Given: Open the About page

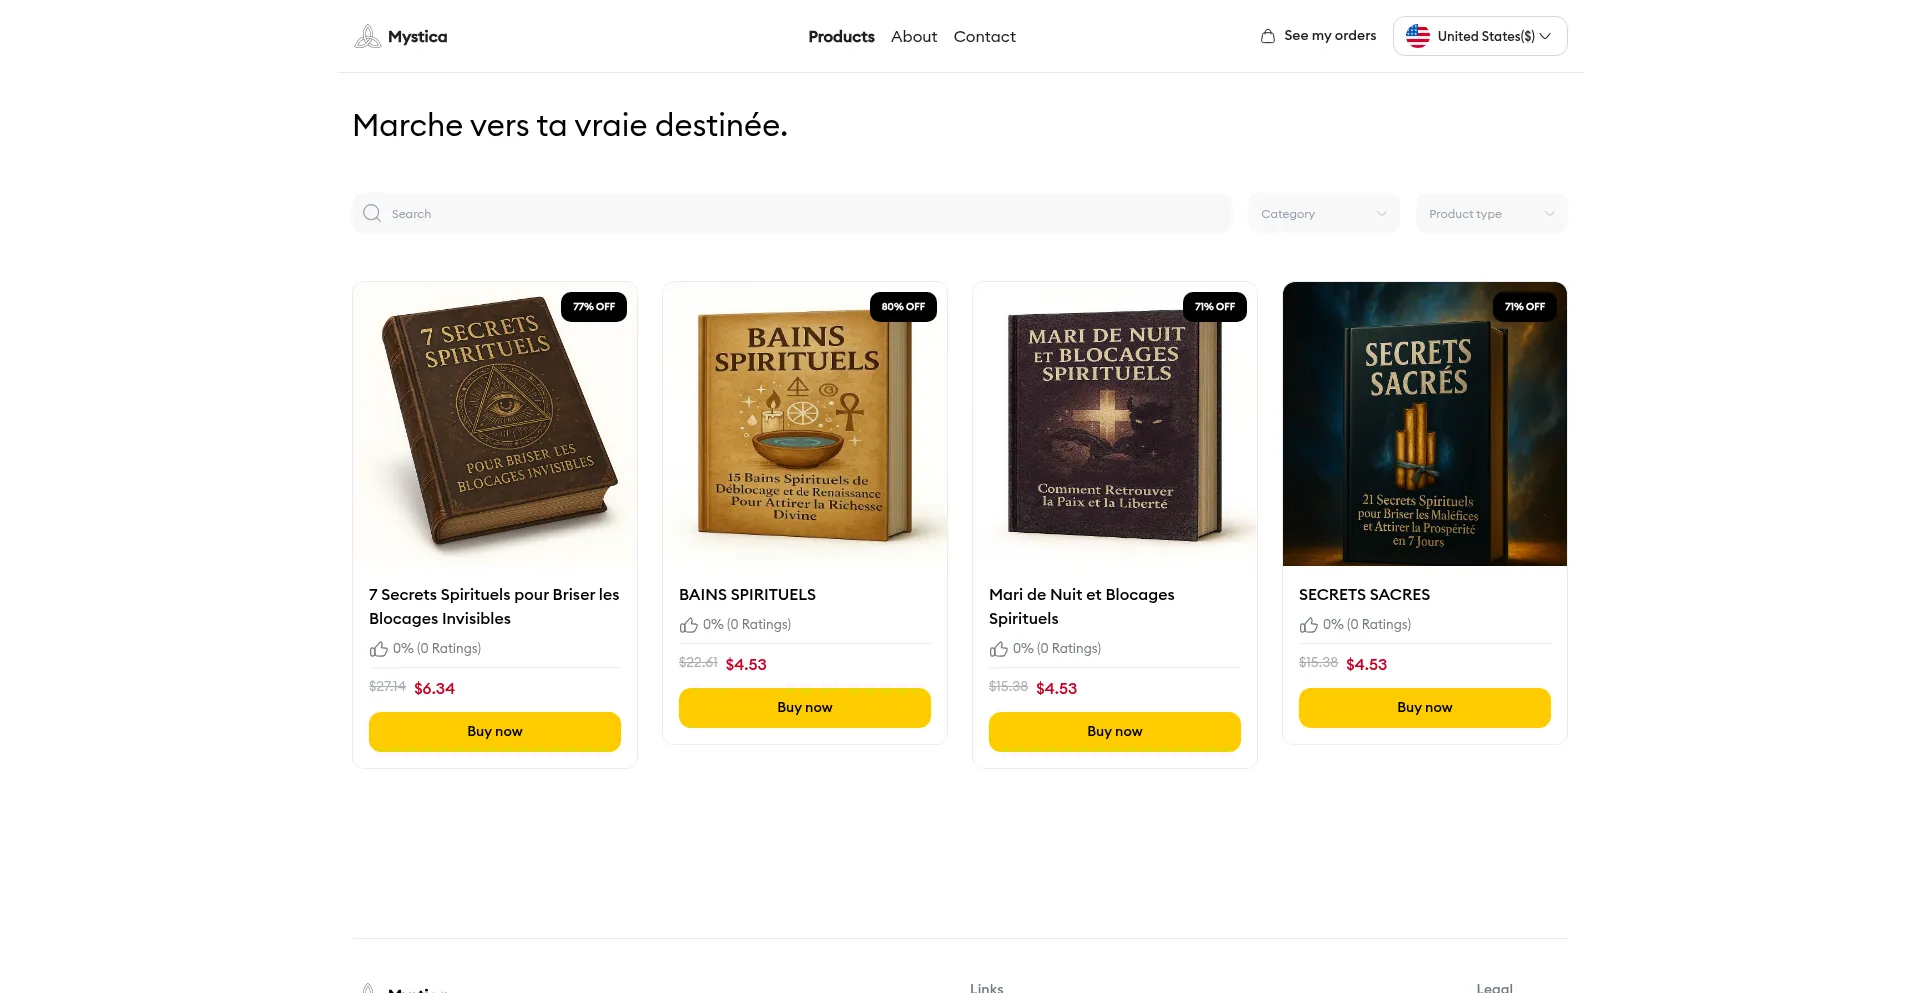Looking at the screenshot, I should tap(914, 37).
